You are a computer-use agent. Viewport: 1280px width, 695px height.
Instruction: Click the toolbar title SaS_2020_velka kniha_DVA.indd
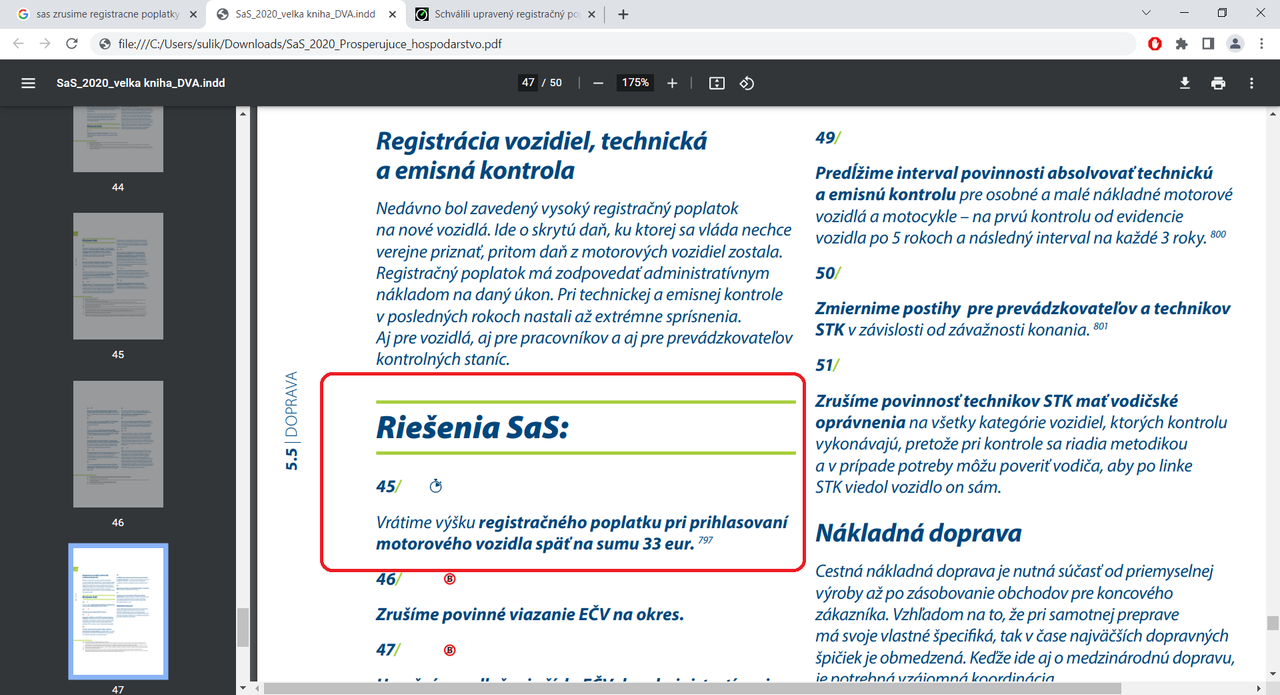(141, 83)
